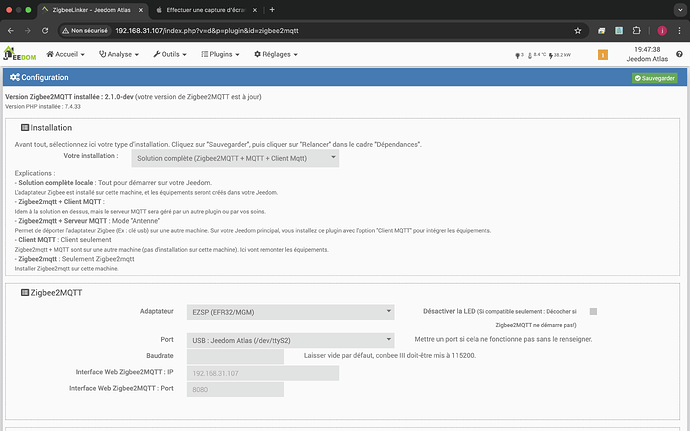Click the clipboard extension icon

click(x=619, y=30)
